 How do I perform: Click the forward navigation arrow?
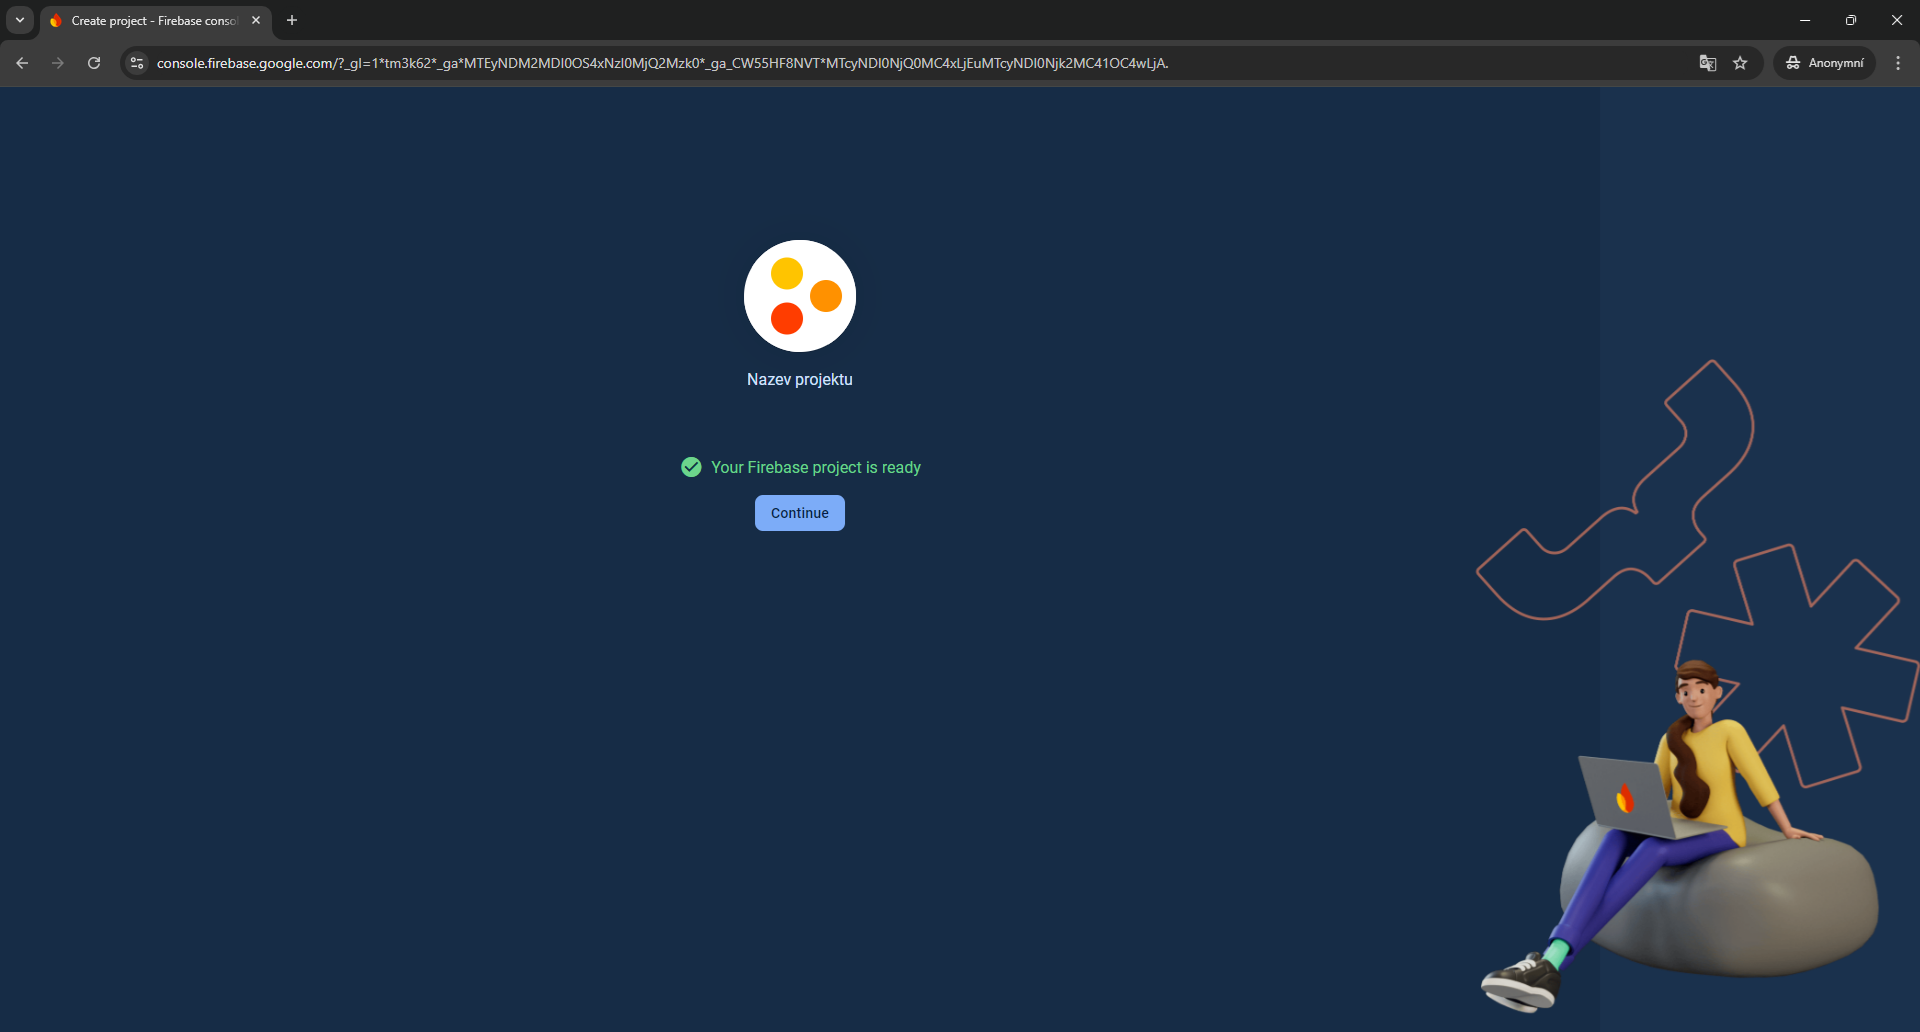pos(58,63)
